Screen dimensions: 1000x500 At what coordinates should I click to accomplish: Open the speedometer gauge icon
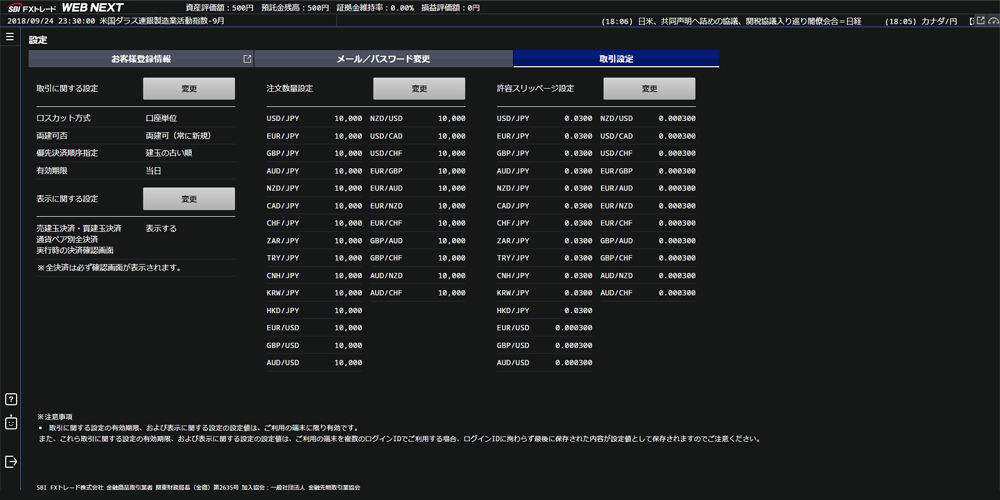pyautogui.click(x=992, y=20)
